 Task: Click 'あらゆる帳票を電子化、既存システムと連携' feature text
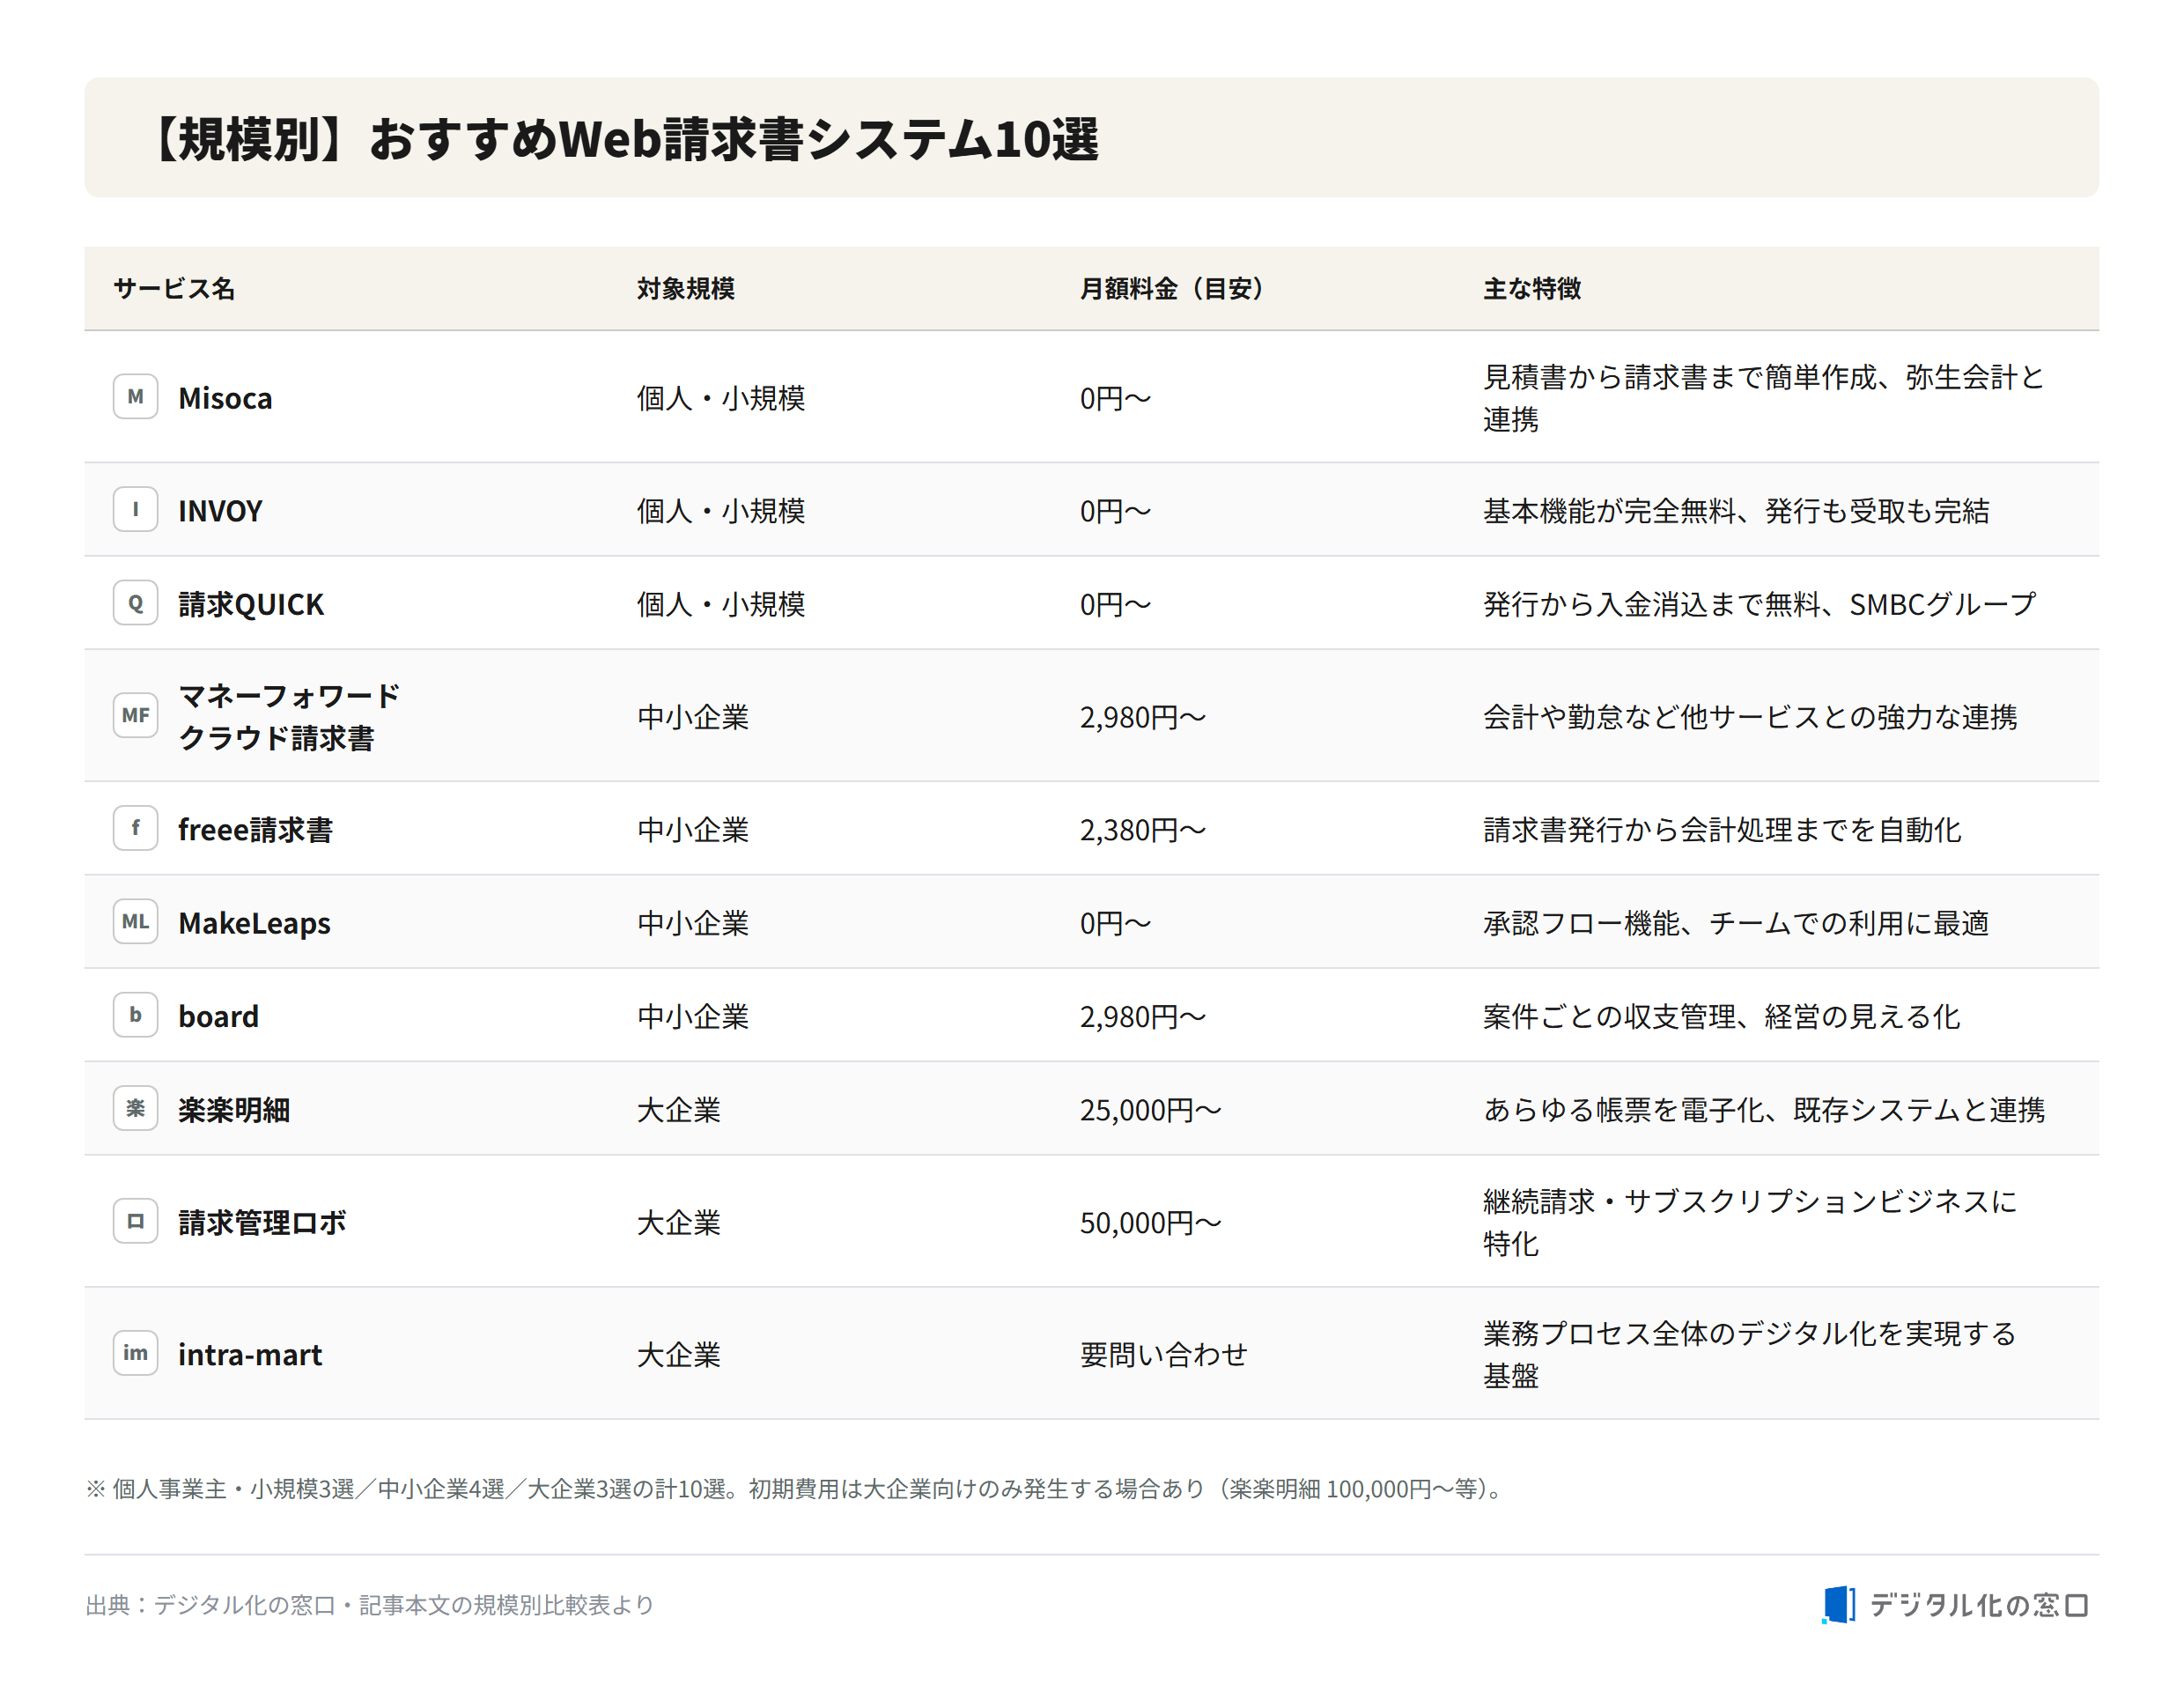[x=1764, y=1110]
